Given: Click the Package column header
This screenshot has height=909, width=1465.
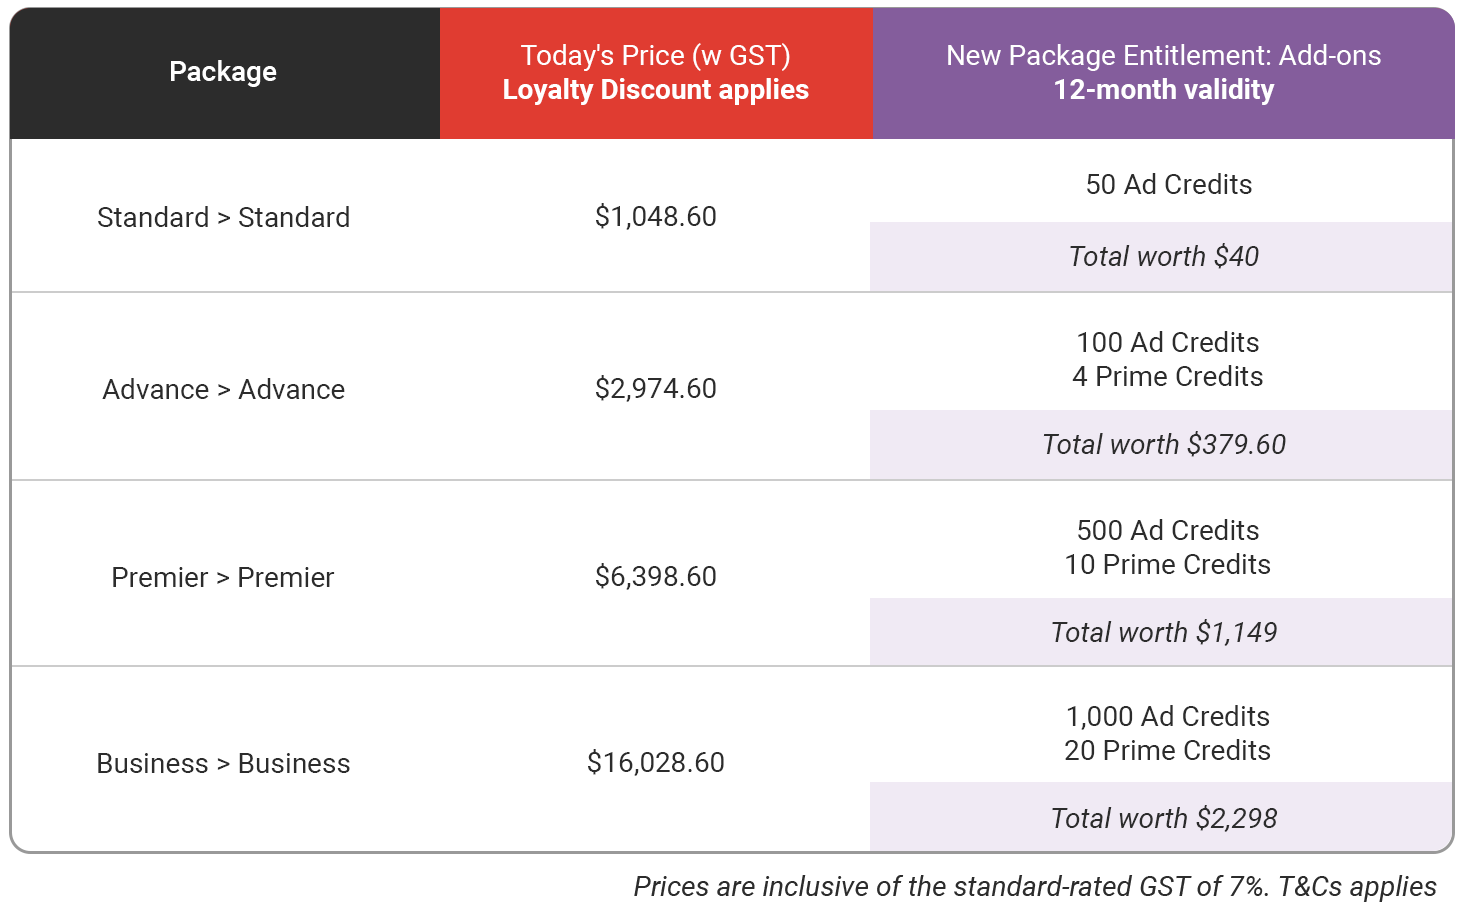Looking at the screenshot, I should pyautogui.click(x=224, y=73).
